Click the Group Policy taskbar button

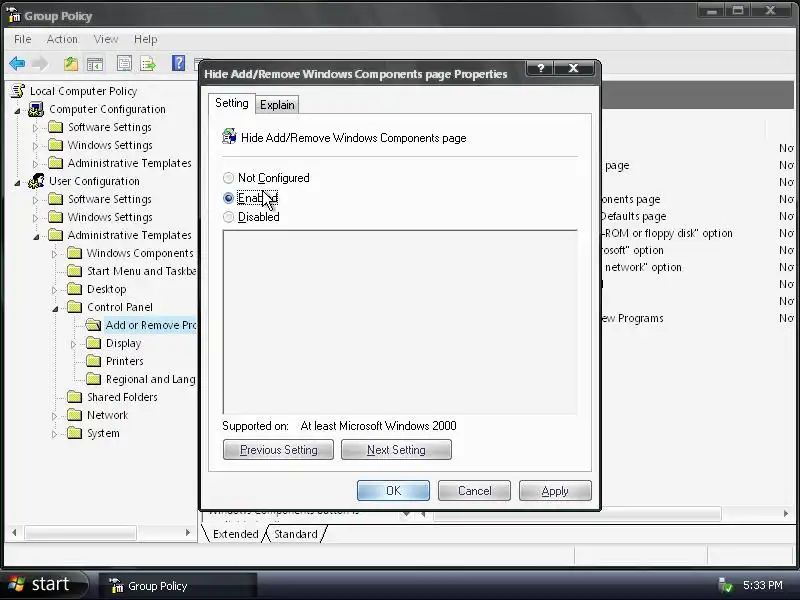click(x=177, y=586)
